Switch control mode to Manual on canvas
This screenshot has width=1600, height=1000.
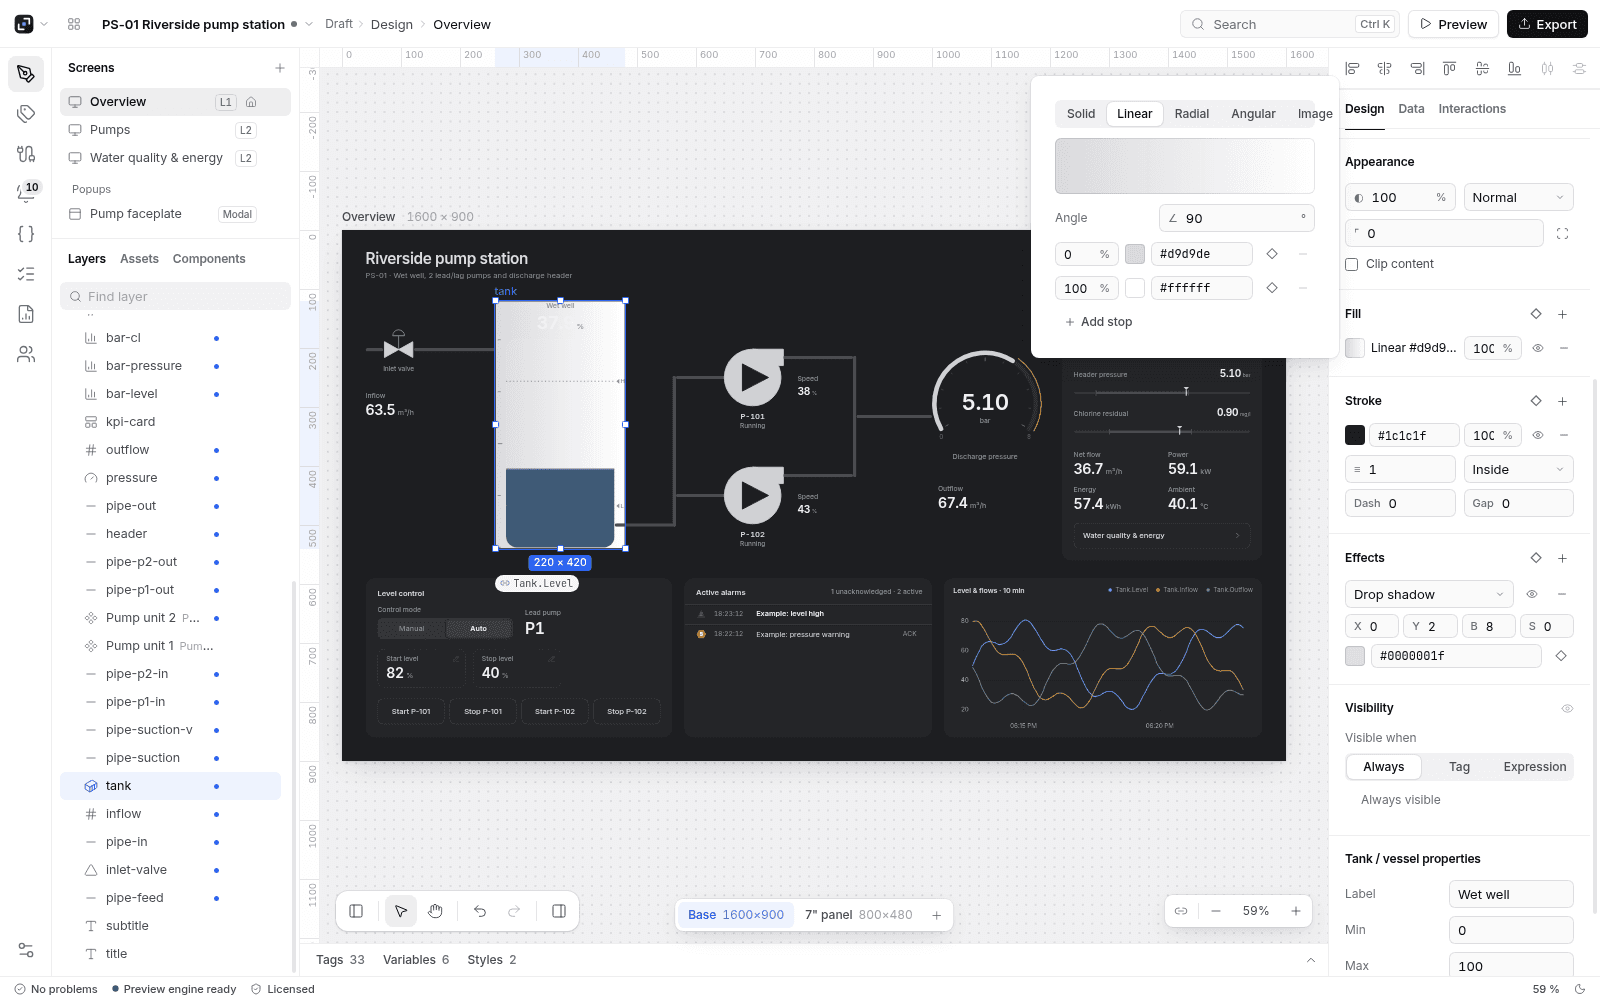412,629
